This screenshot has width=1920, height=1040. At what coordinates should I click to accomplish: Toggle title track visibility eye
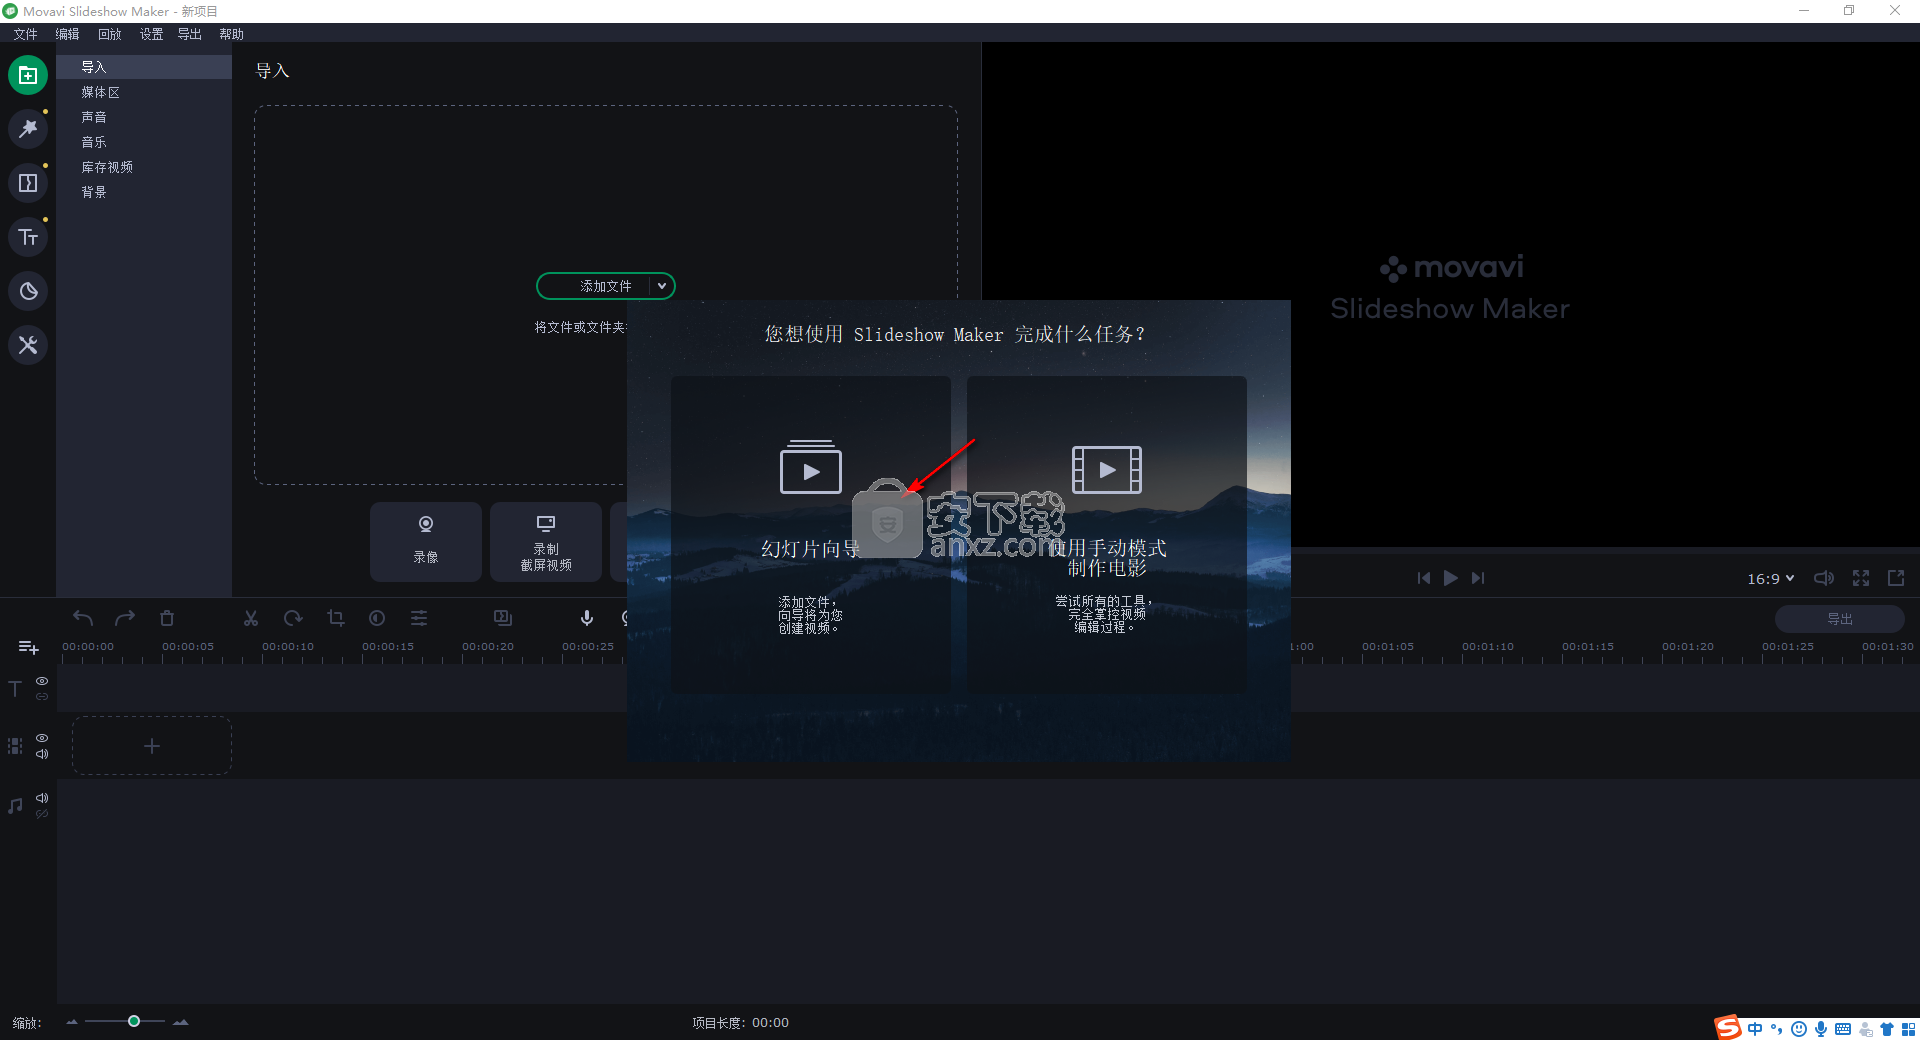pos(42,680)
